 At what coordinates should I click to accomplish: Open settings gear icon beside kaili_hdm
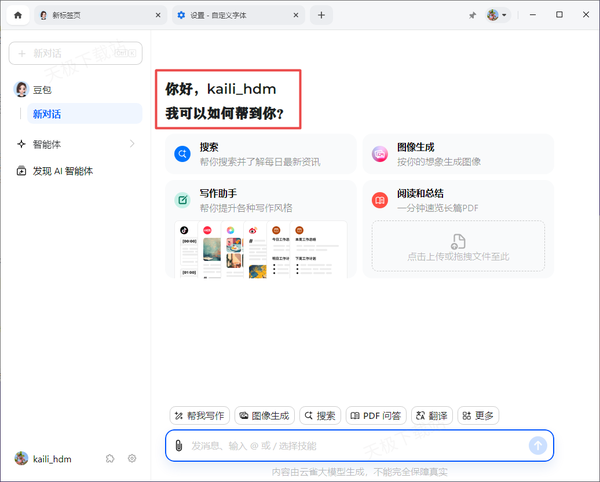pos(132,458)
